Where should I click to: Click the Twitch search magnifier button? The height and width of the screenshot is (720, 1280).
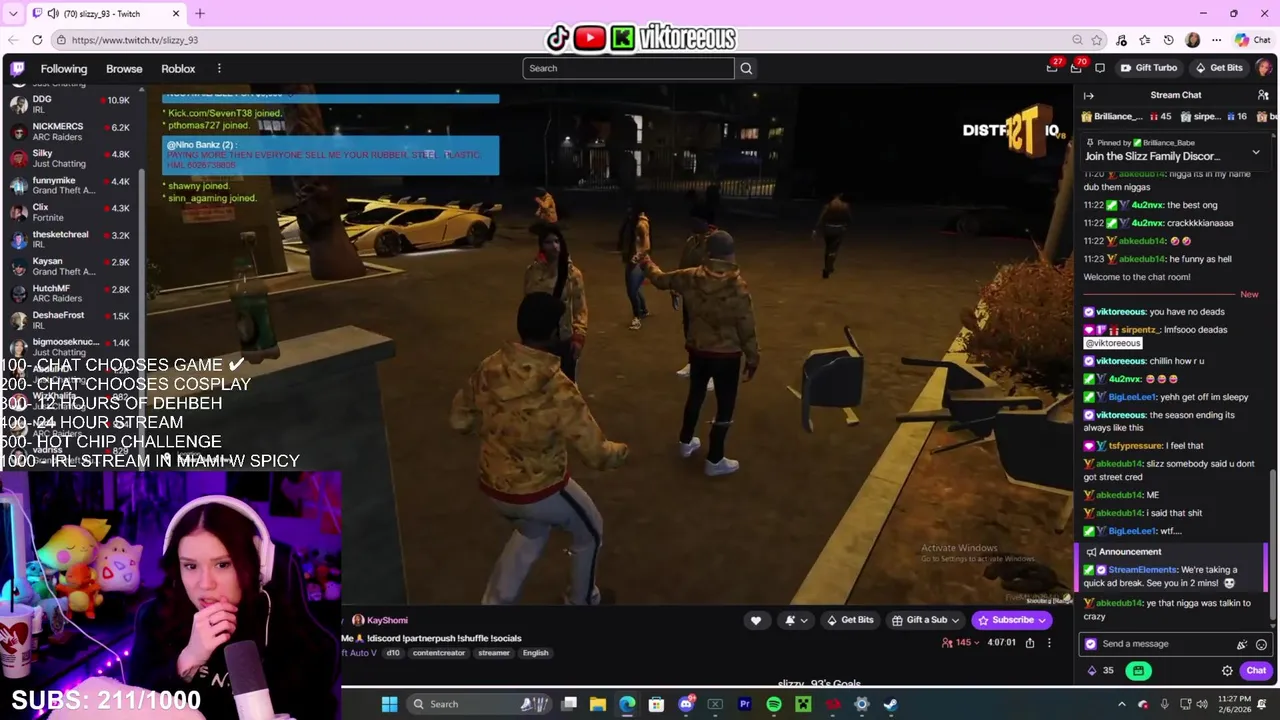746,68
